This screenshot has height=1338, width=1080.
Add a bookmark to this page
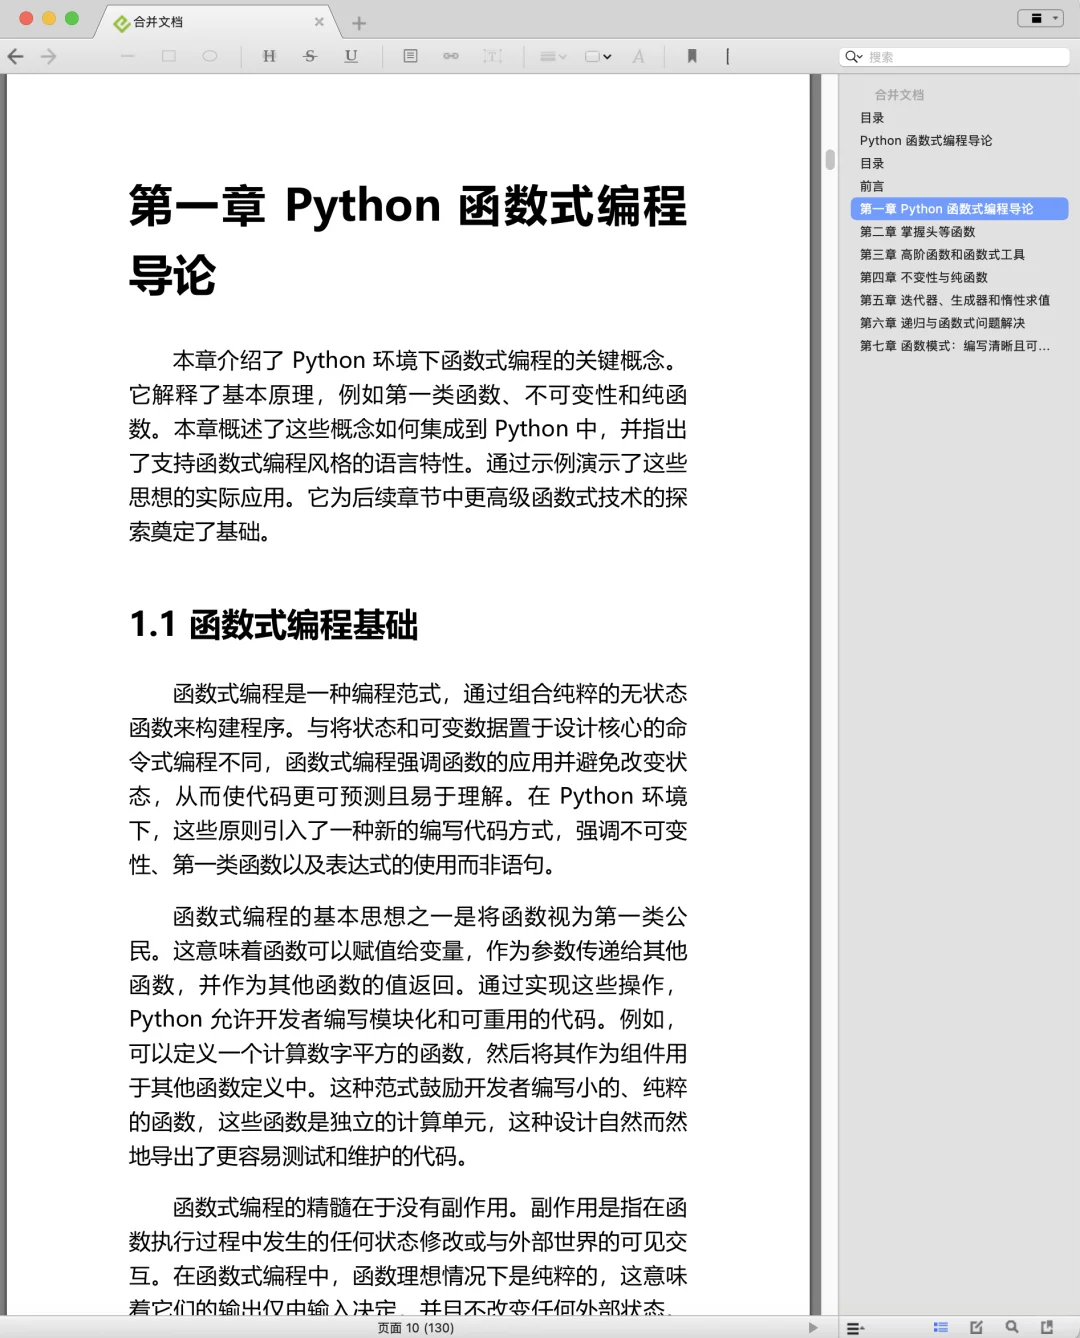[692, 56]
